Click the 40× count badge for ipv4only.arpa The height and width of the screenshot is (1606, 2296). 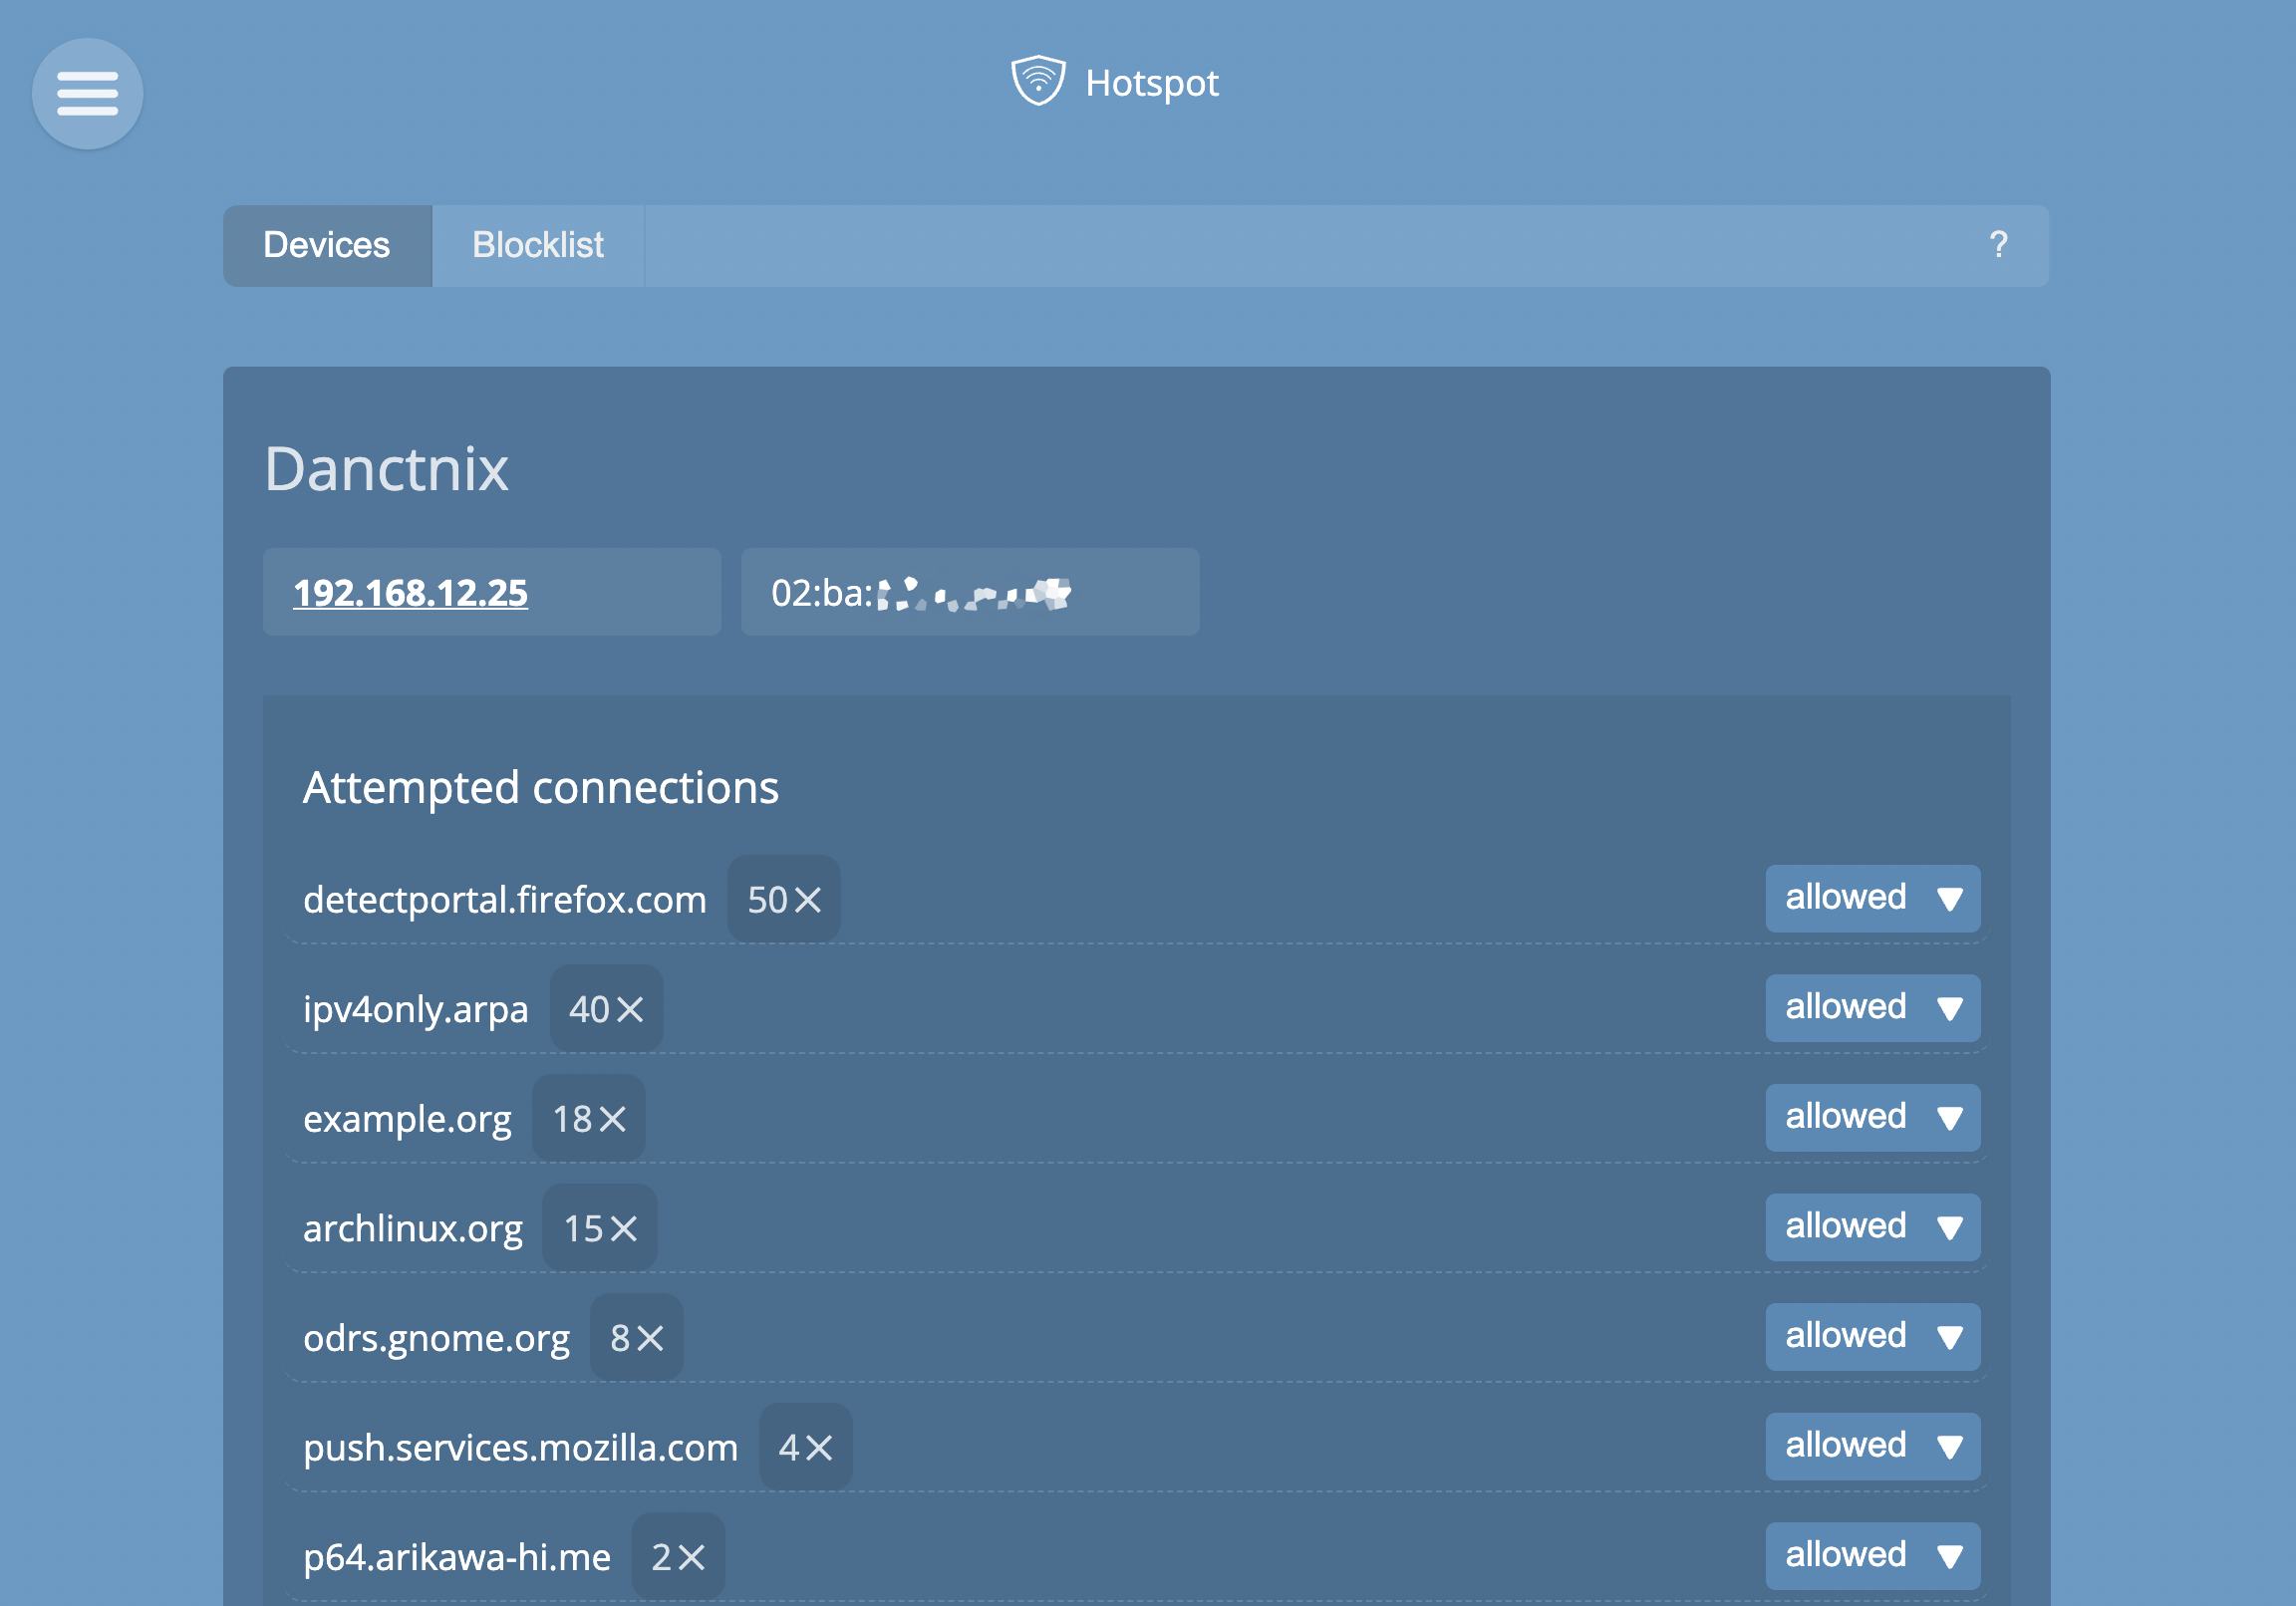(606, 1009)
